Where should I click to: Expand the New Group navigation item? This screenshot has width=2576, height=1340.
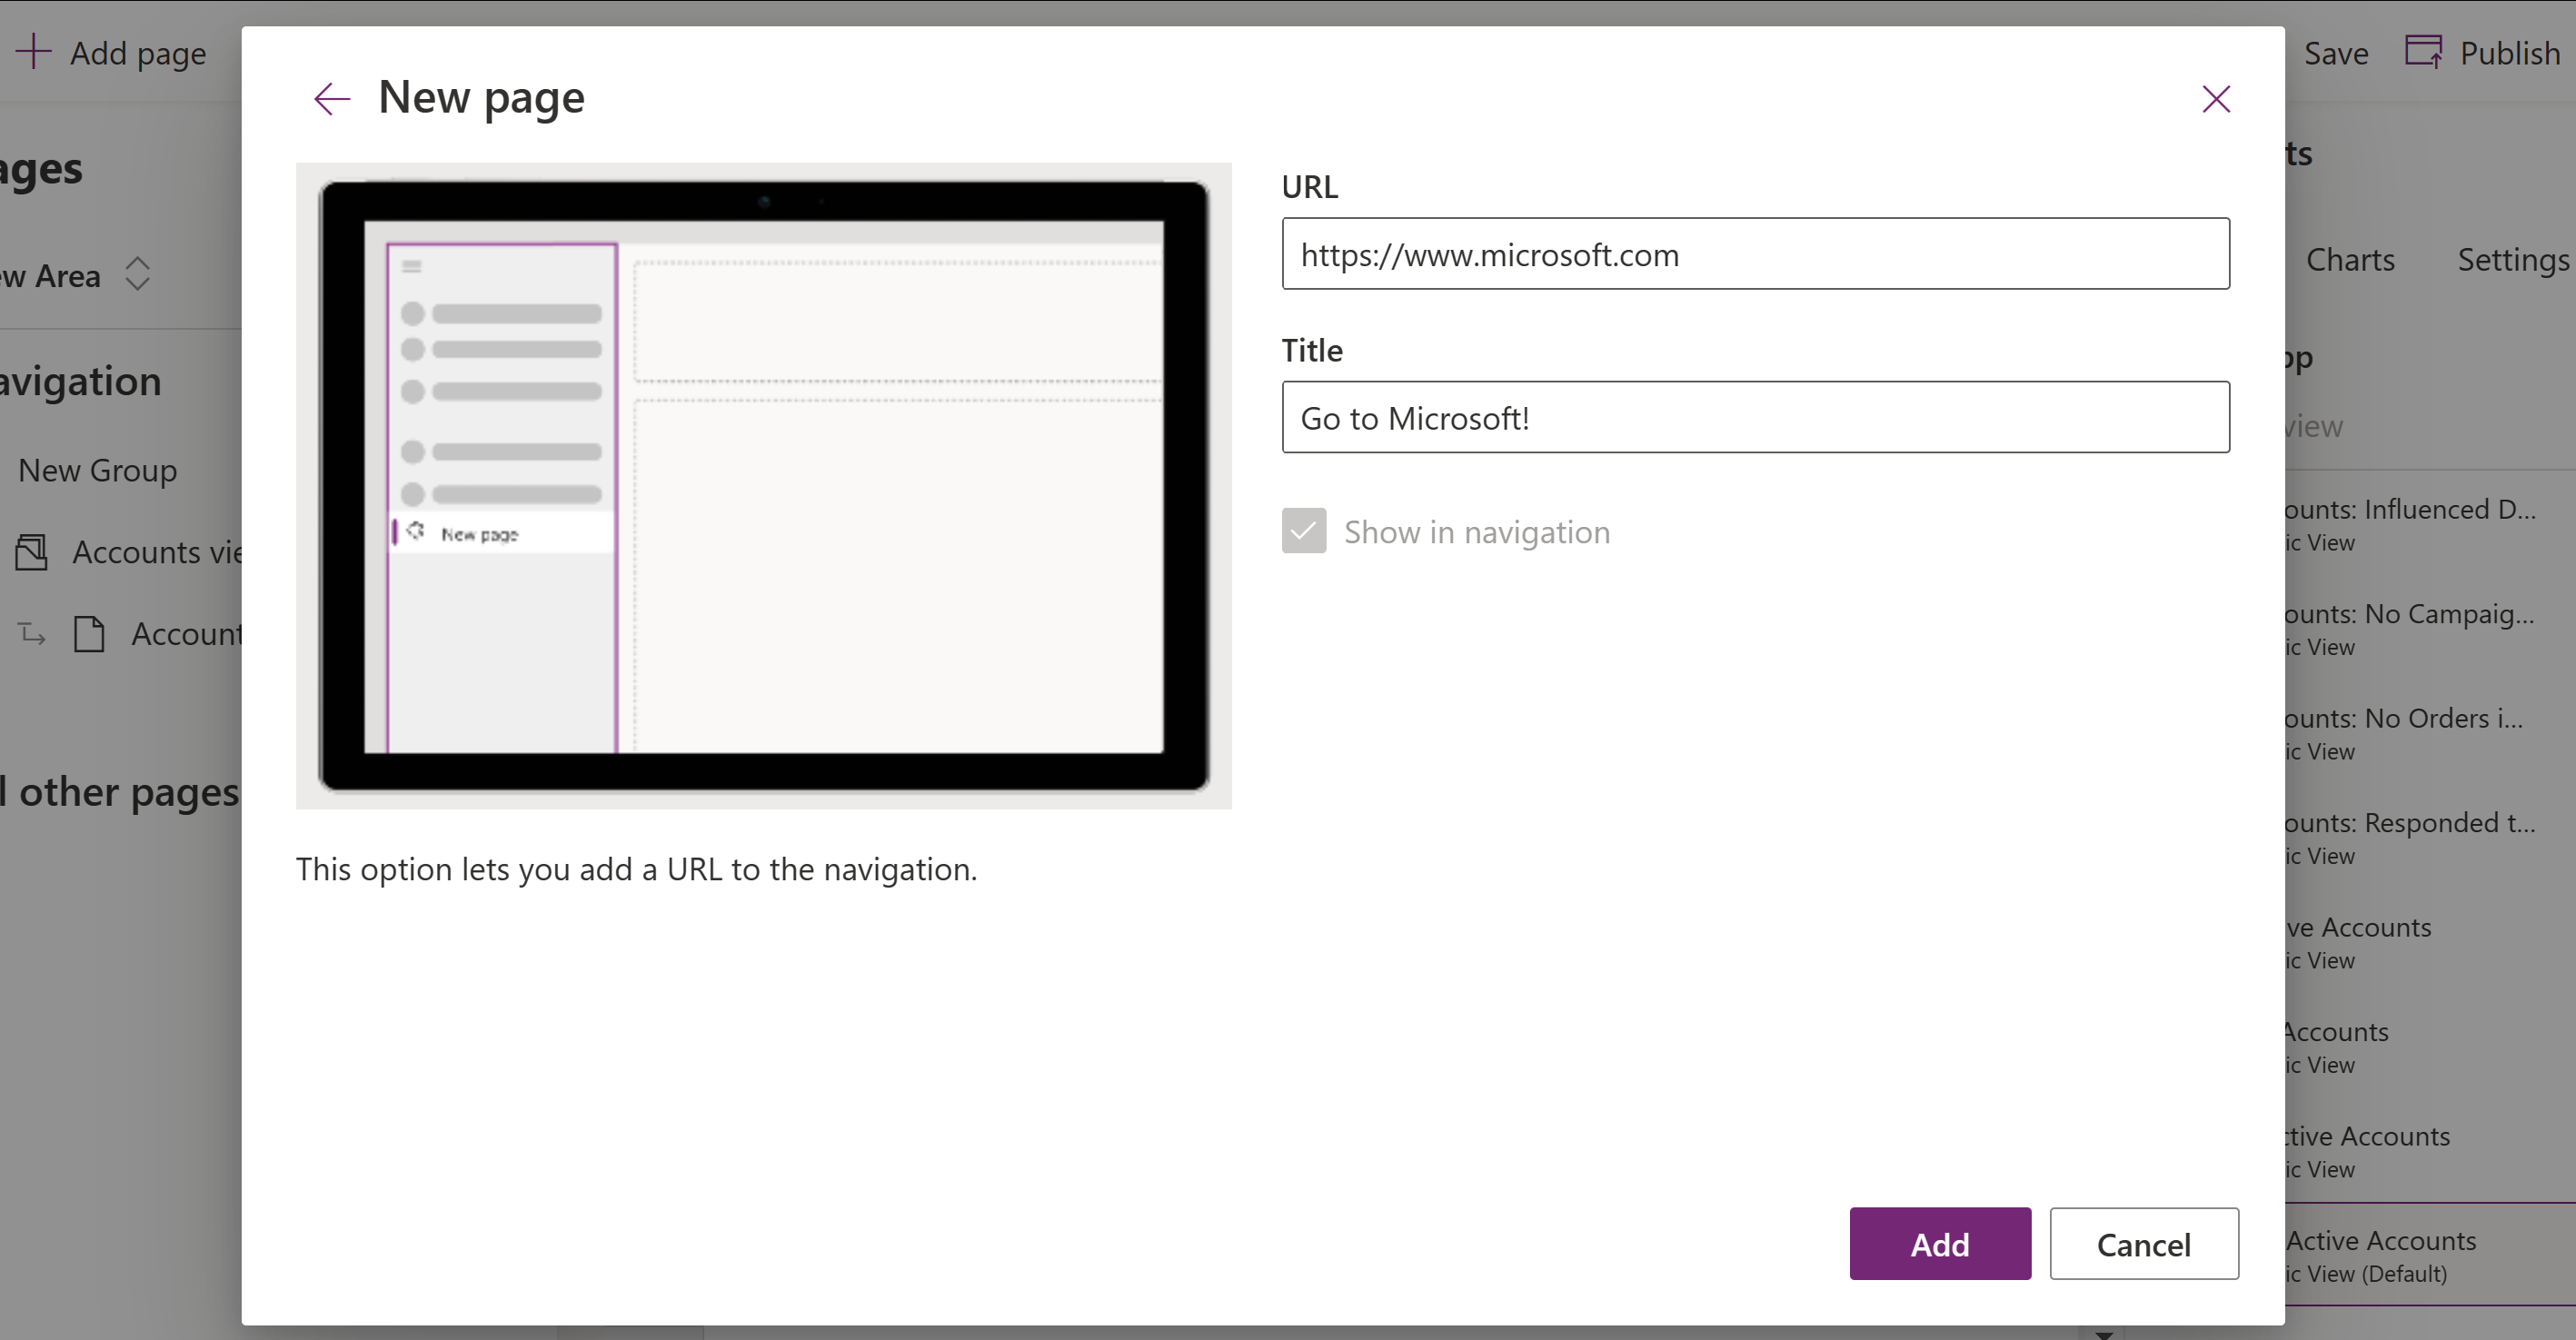(x=97, y=470)
